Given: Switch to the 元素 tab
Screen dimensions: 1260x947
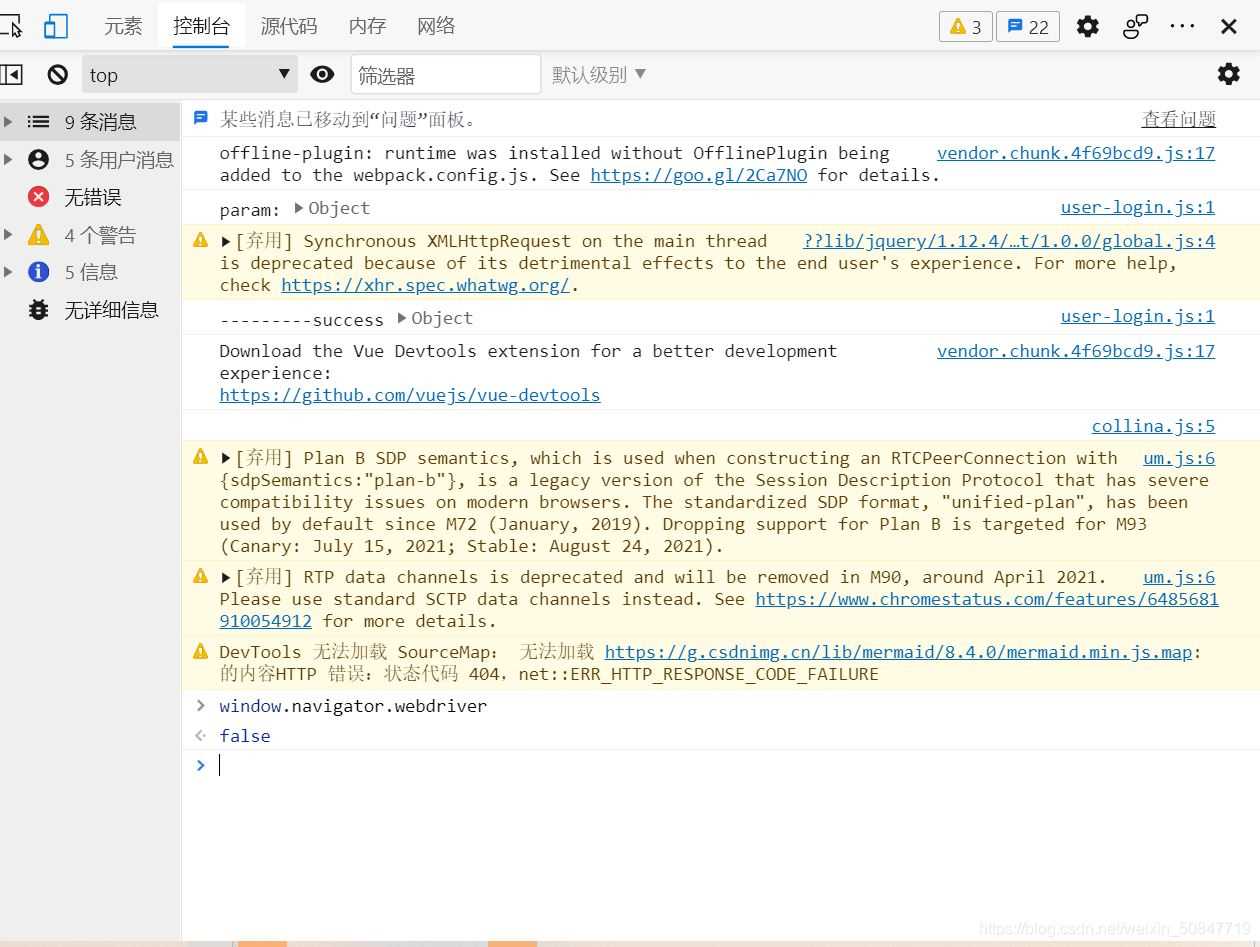Looking at the screenshot, I should pyautogui.click(x=123, y=26).
